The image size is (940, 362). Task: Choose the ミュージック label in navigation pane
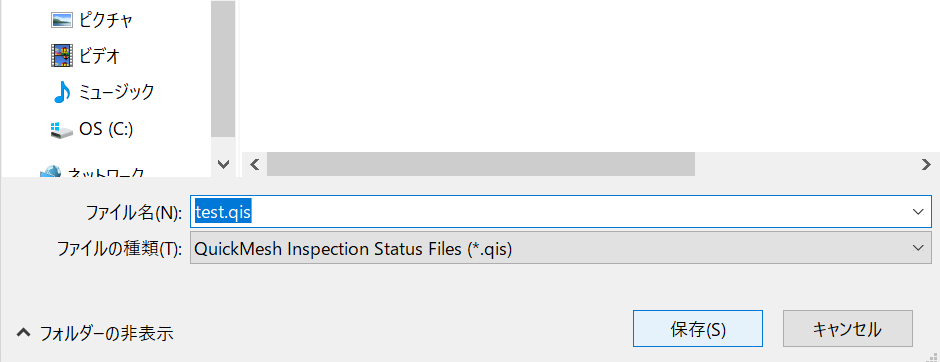point(116,92)
